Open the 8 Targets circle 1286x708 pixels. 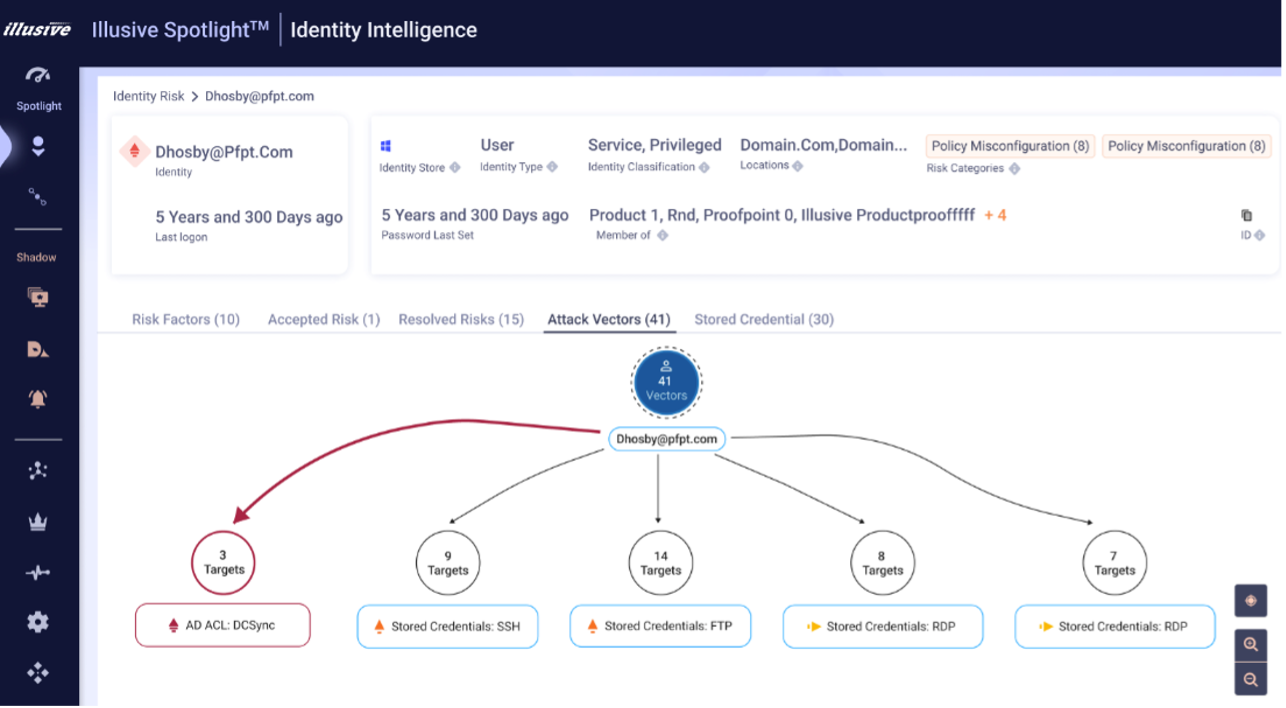tap(883, 563)
